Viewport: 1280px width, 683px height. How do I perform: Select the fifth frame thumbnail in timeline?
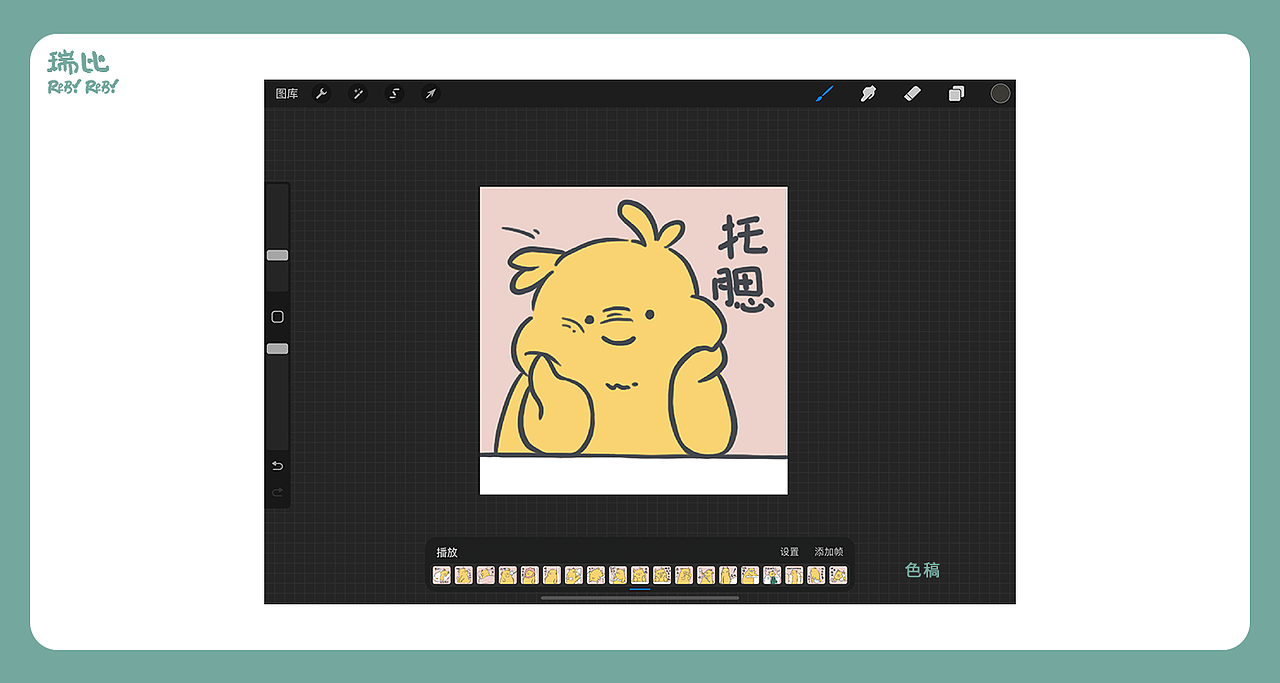pyautogui.click(x=530, y=575)
